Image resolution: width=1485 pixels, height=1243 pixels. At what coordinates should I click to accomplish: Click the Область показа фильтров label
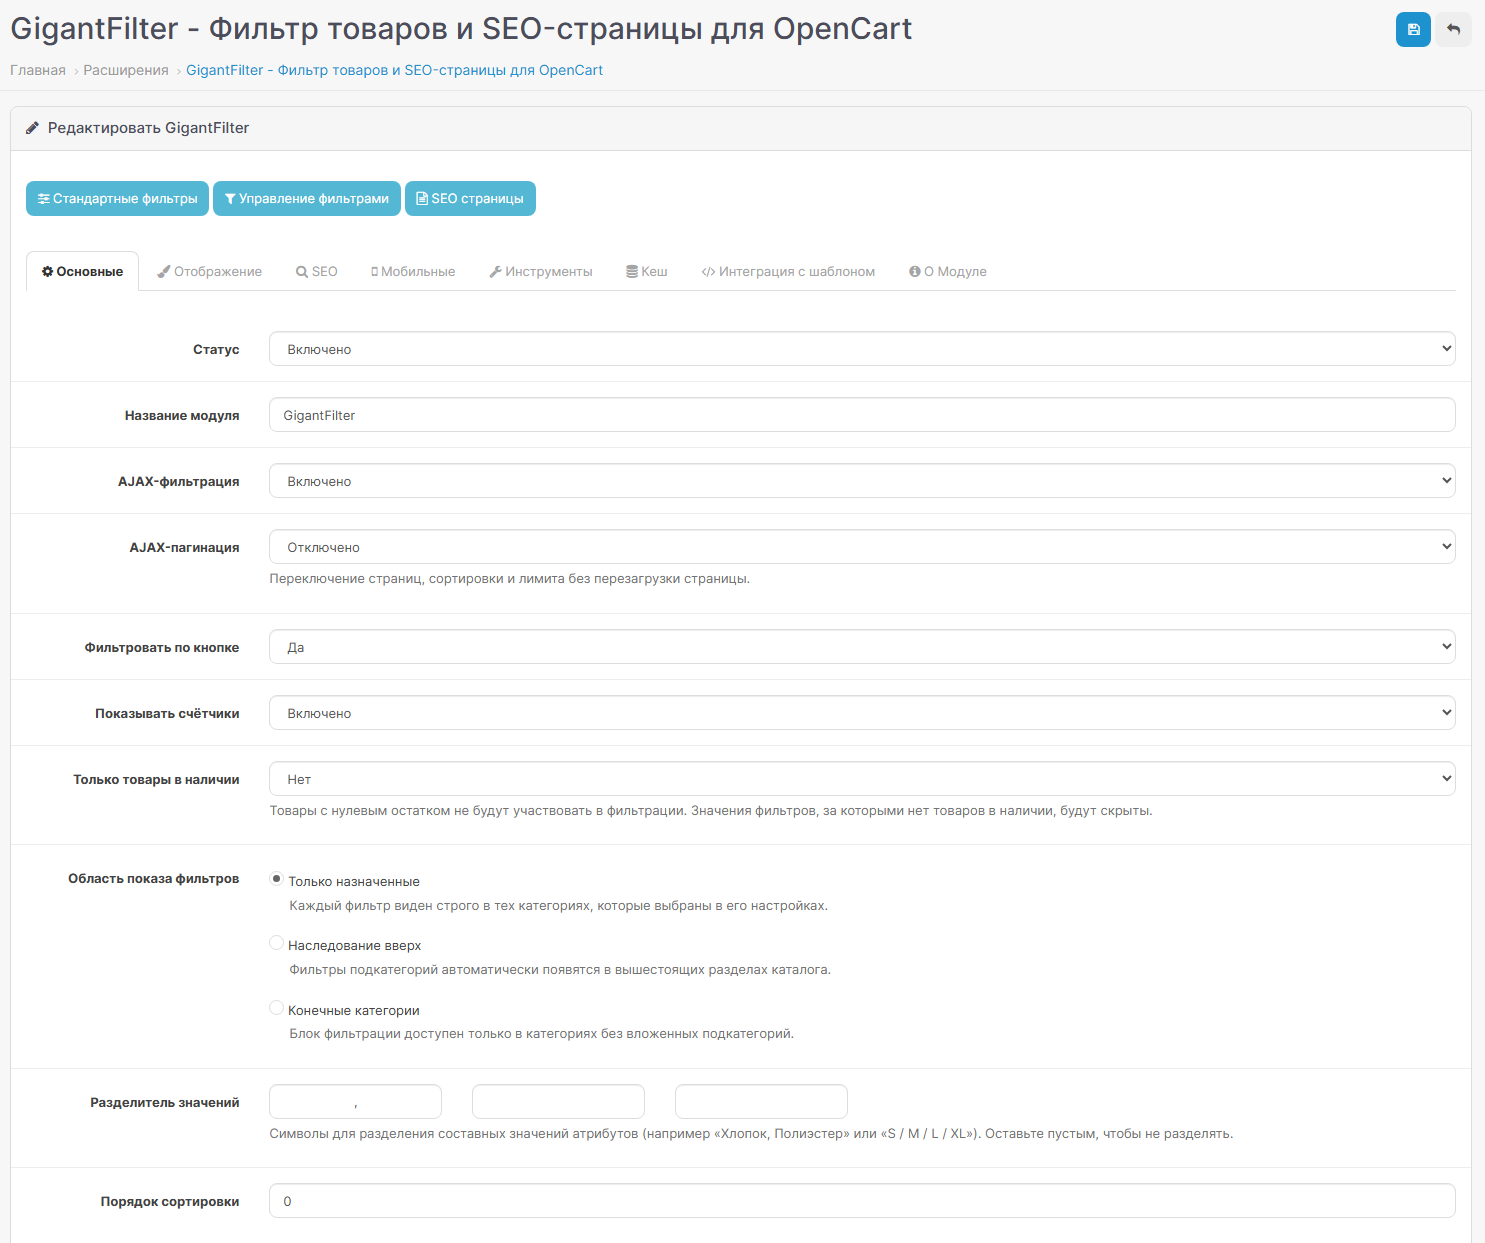(x=153, y=878)
